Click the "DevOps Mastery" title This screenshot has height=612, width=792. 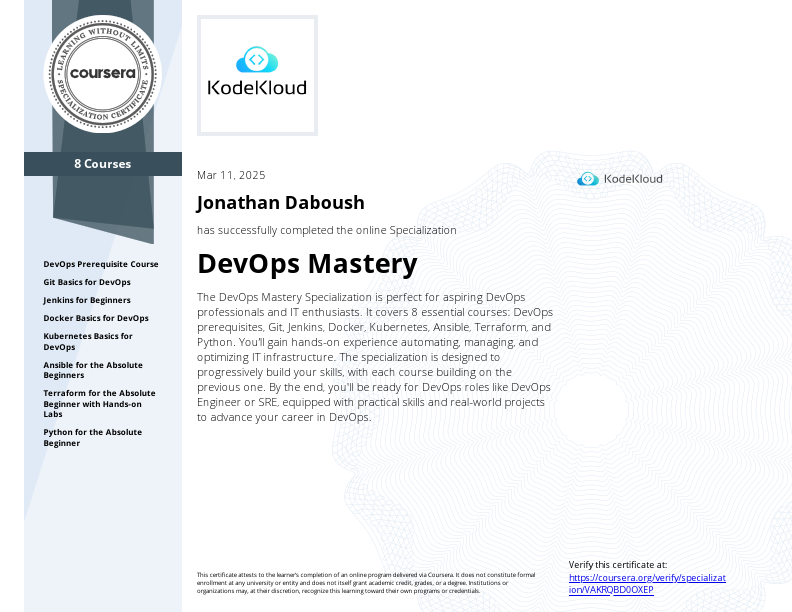(307, 264)
